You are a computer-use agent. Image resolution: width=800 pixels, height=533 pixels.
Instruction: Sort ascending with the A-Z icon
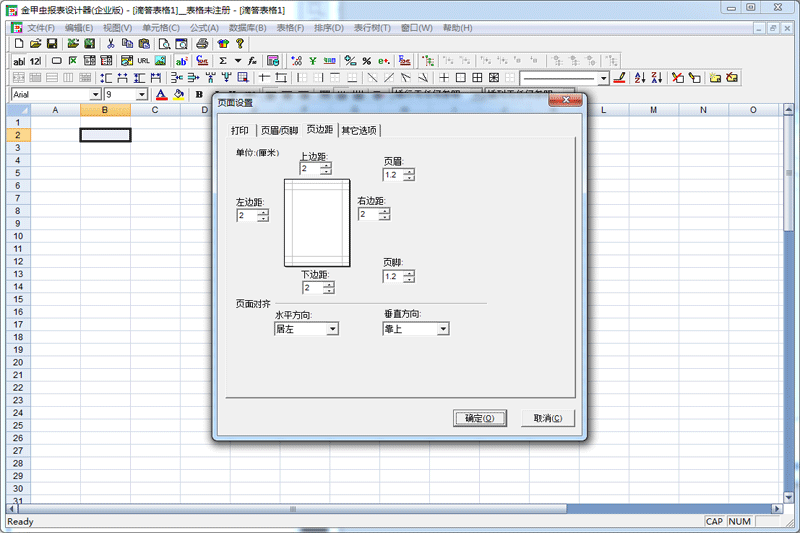[640, 78]
